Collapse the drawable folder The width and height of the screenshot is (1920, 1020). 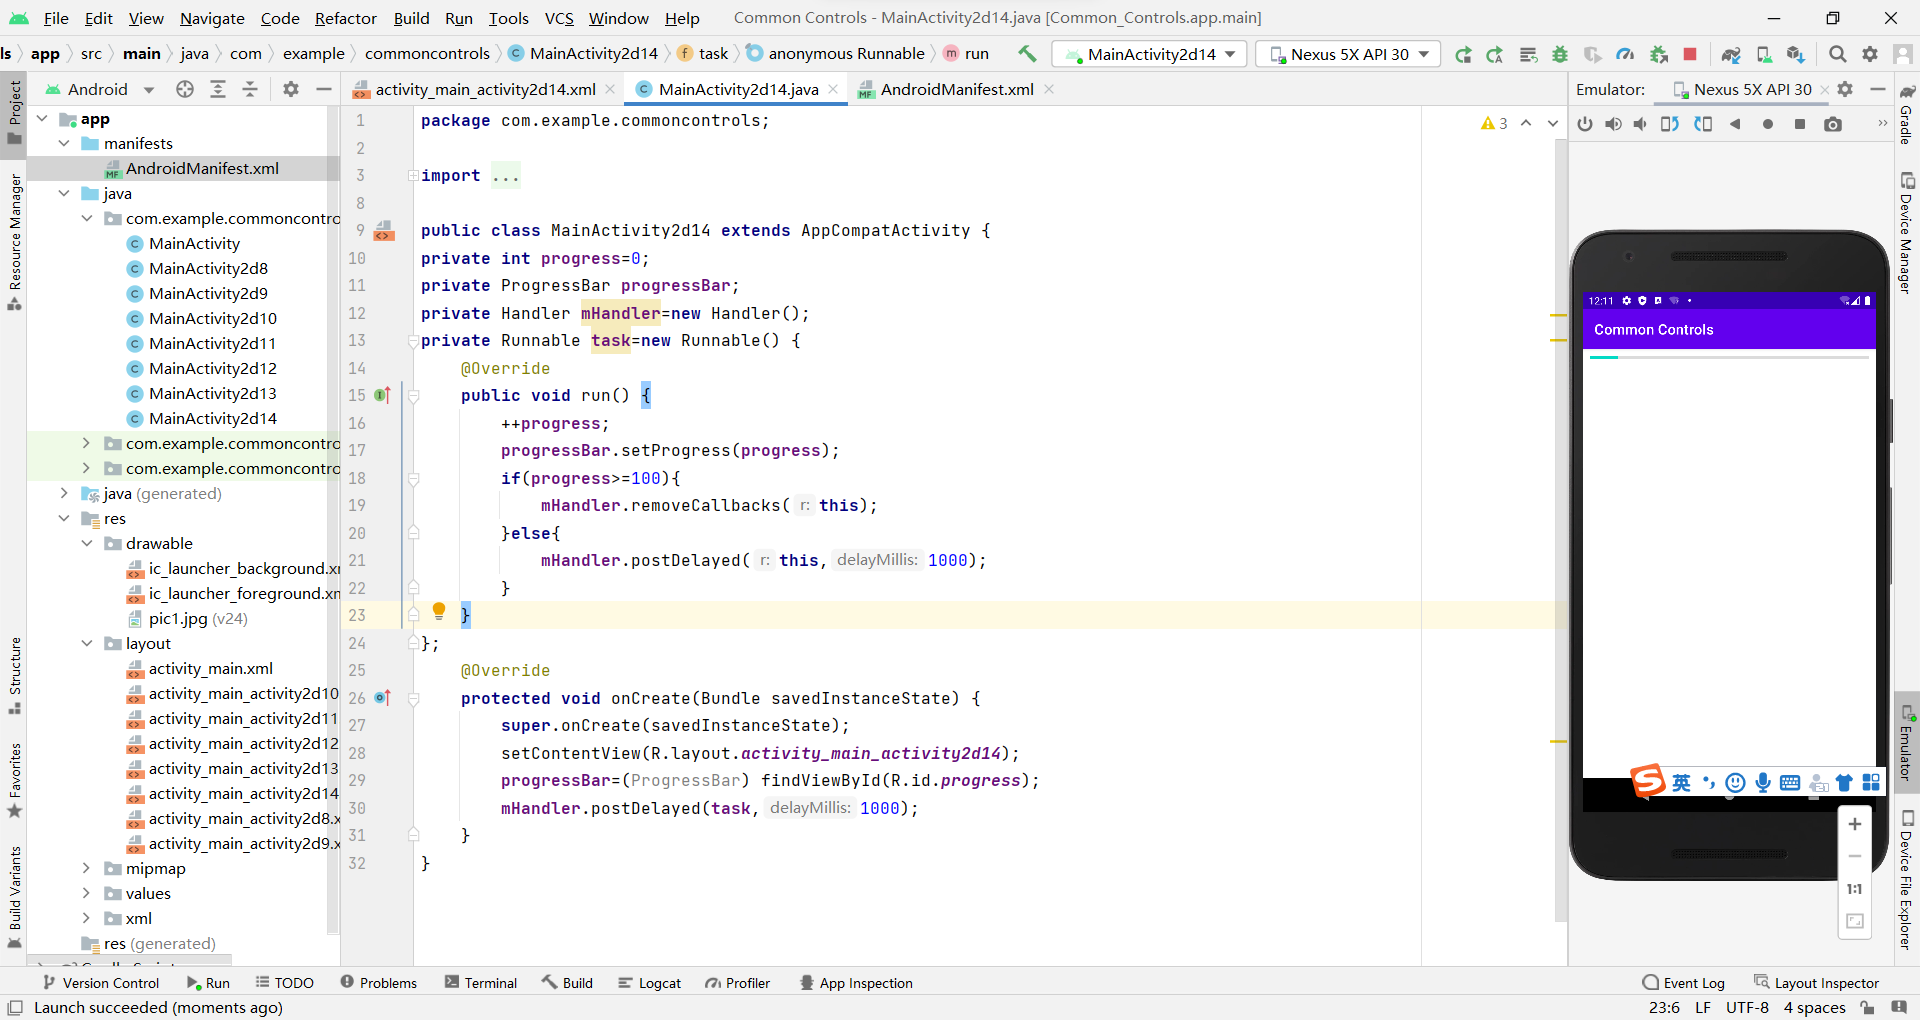pos(89,544)
